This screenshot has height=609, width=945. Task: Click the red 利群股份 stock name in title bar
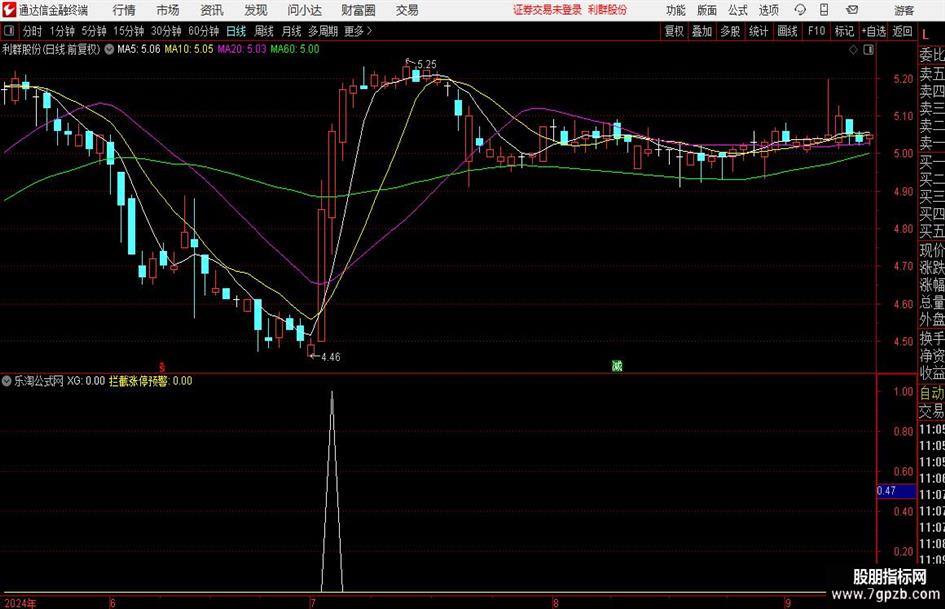coord(608,10)
